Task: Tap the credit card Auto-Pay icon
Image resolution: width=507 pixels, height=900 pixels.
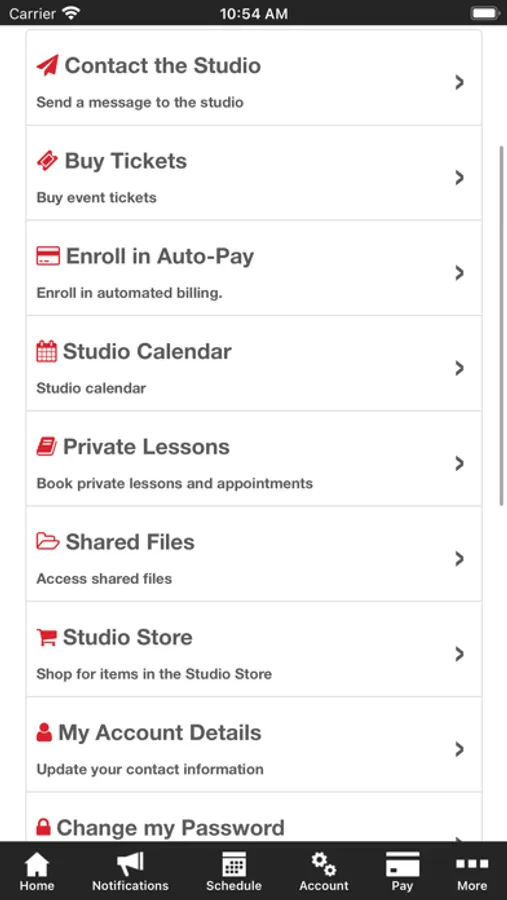Action: click(x=48, y=256)
